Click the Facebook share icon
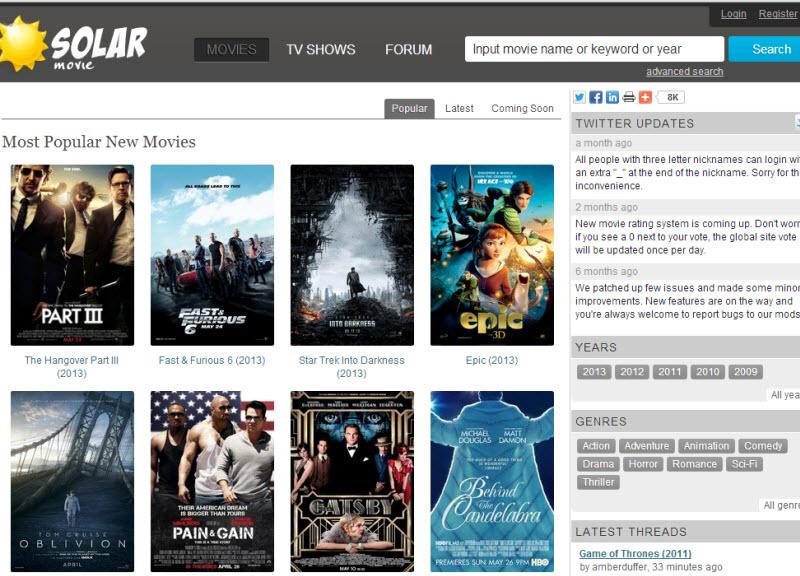The image size is (800, 576). [x=596, y=97]
